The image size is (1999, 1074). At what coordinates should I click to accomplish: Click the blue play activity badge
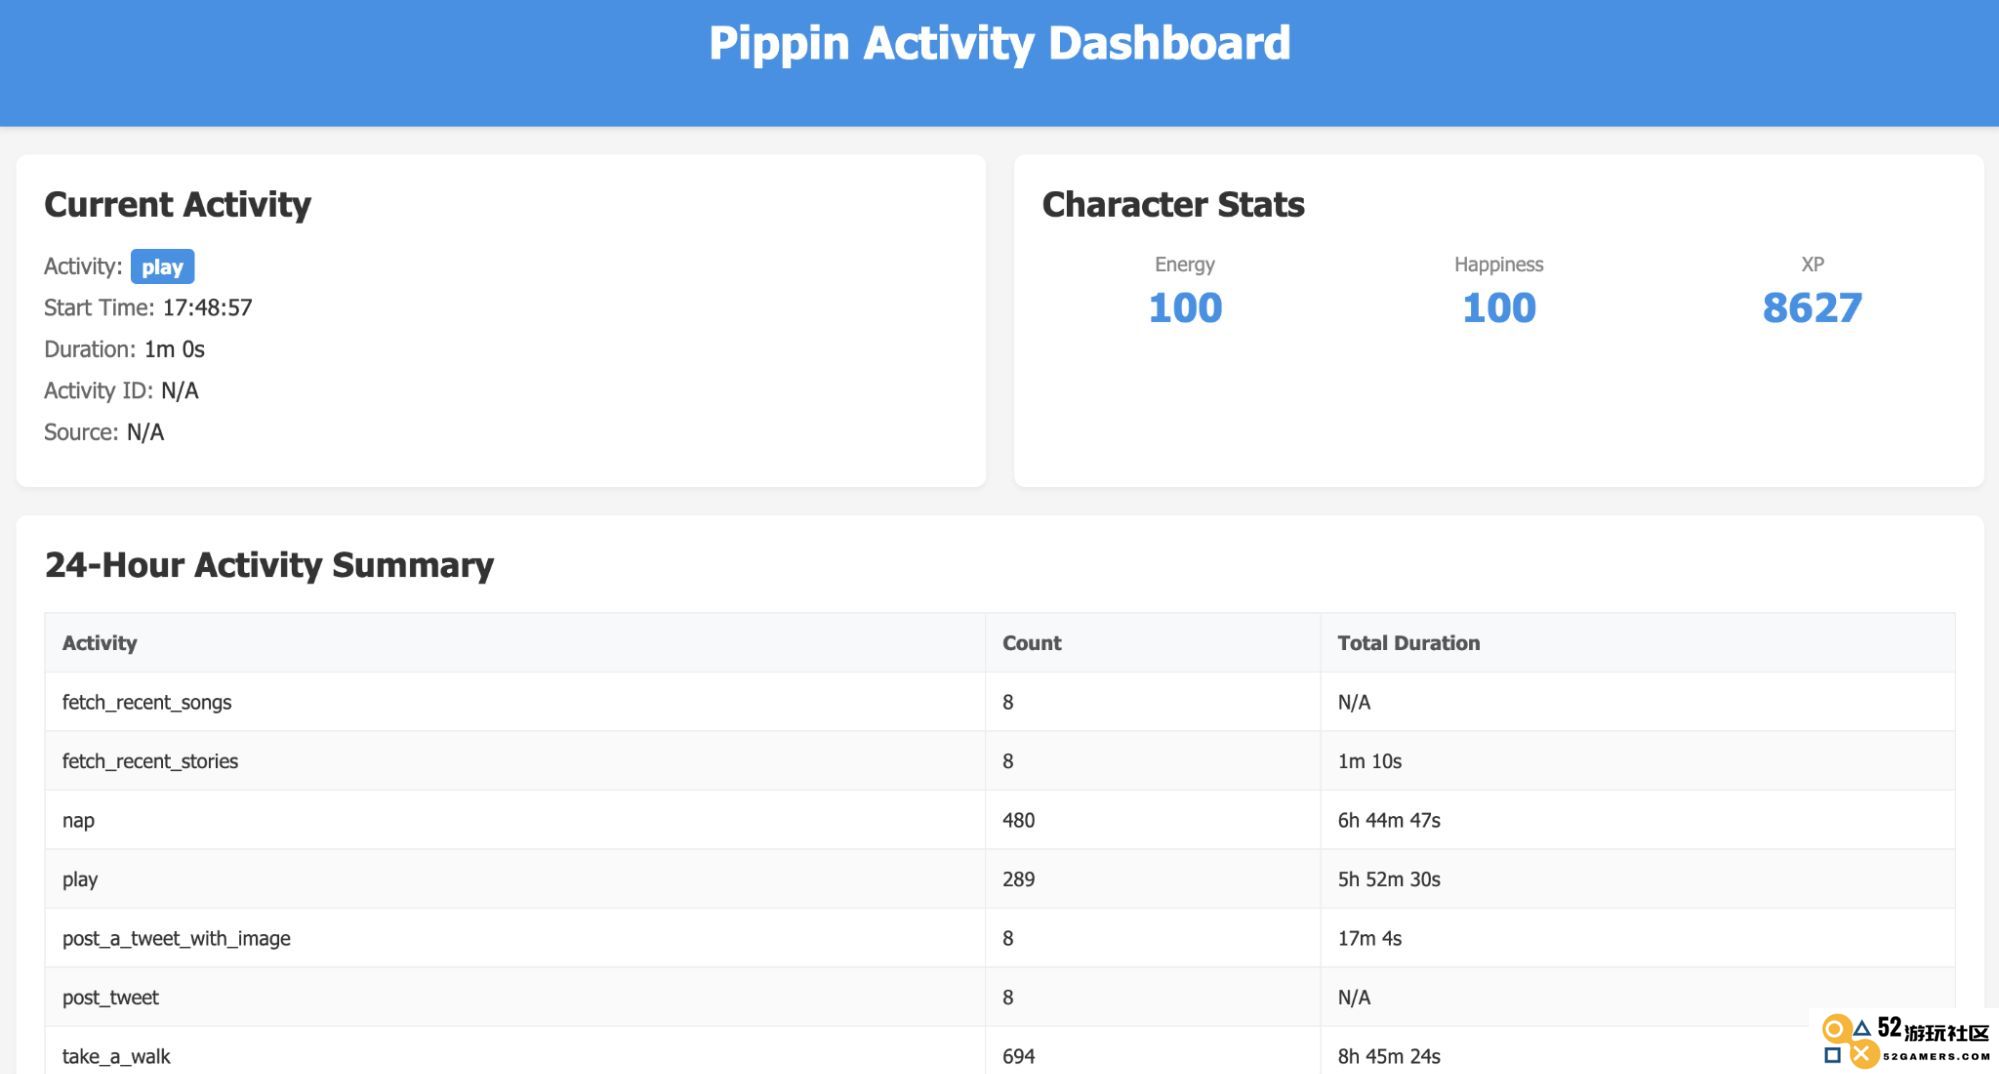coord(162,267)
